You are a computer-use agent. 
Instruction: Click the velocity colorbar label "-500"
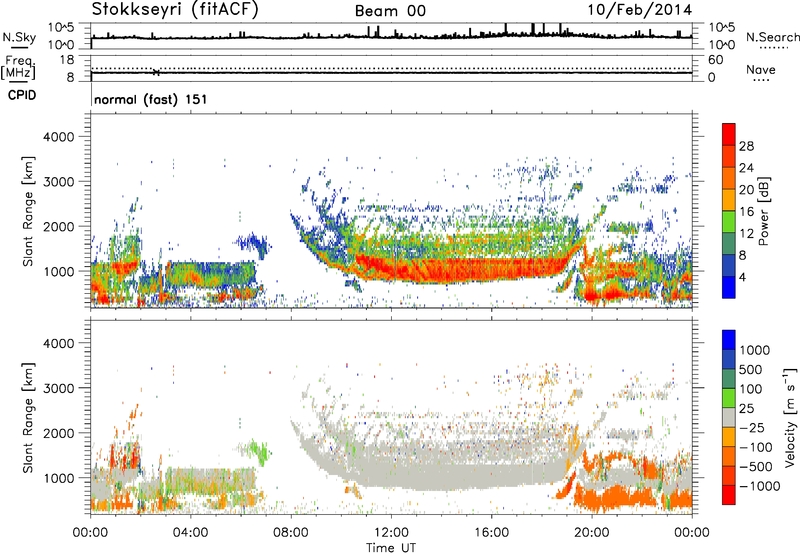756,467
